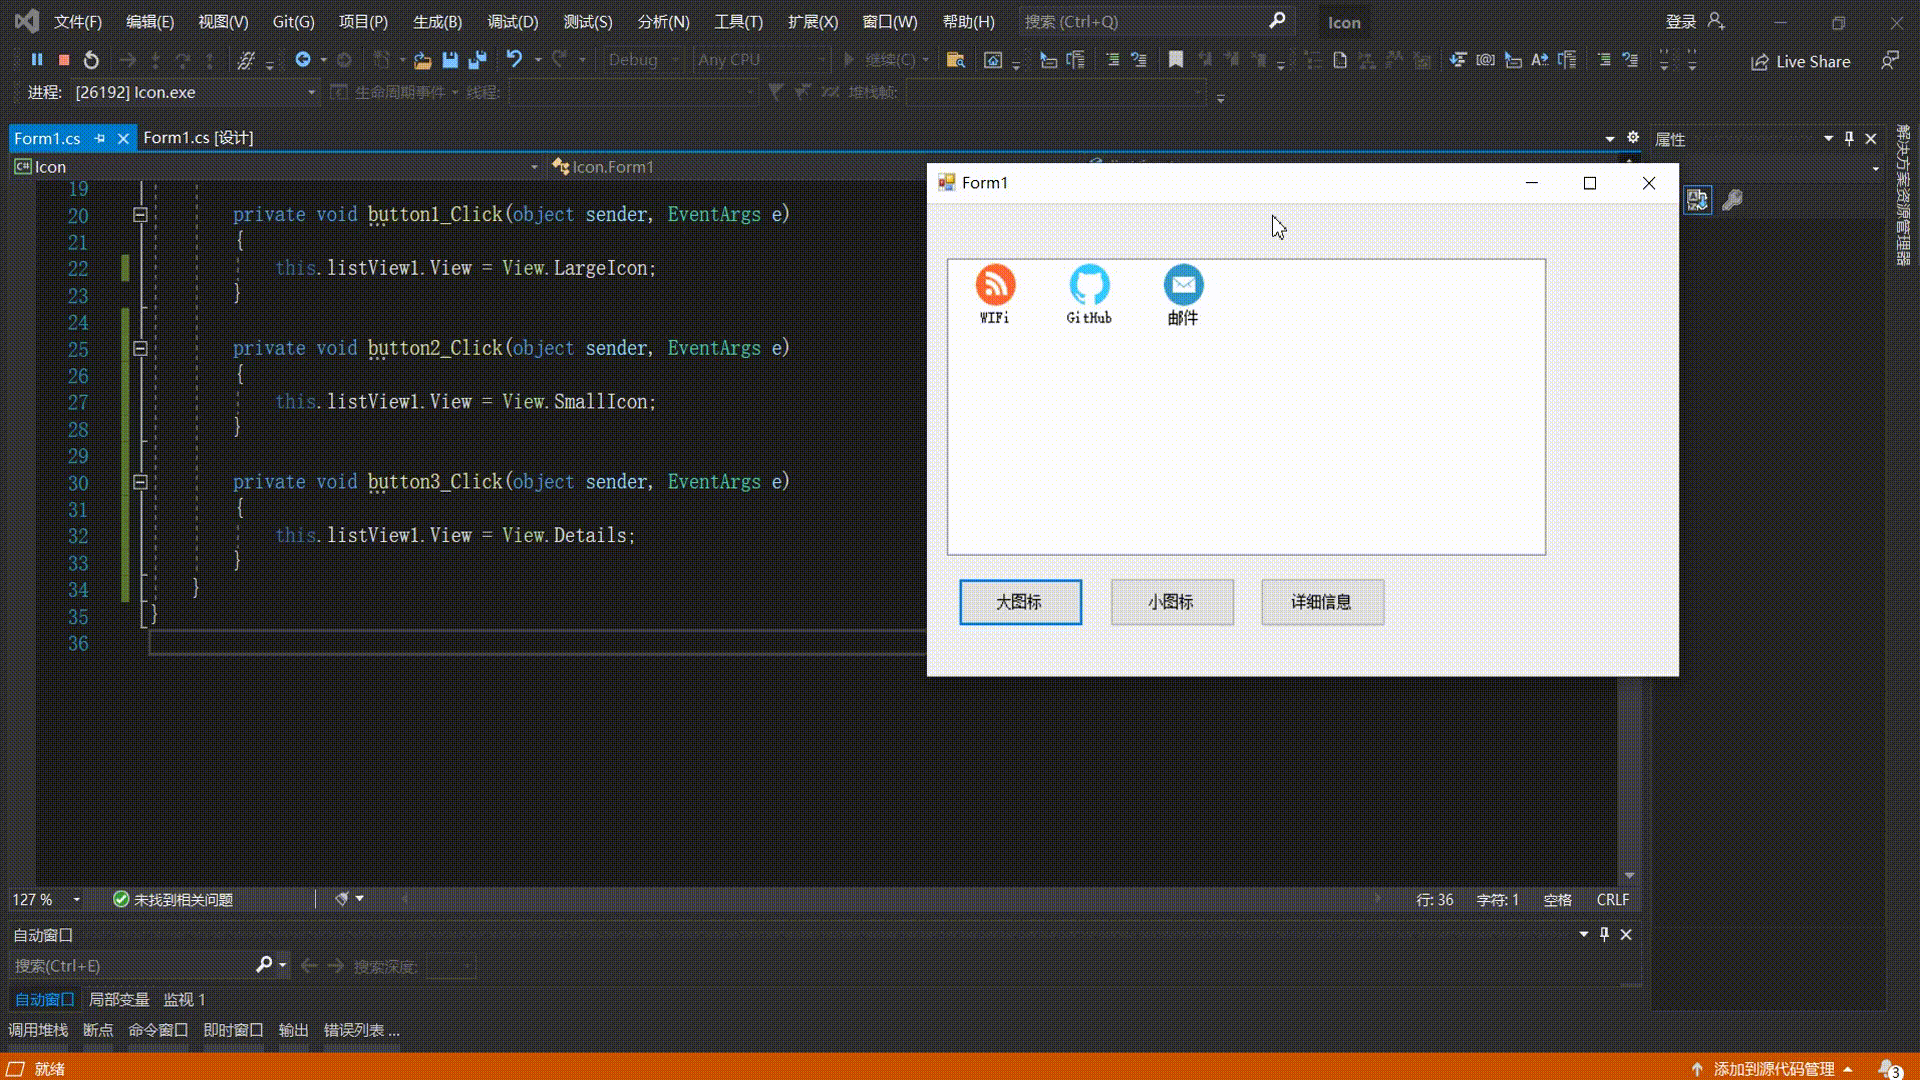The width and height of the screenshot is (1920, 1080).
Task: Click the Undo arrow icon
Action: point(514,60)
